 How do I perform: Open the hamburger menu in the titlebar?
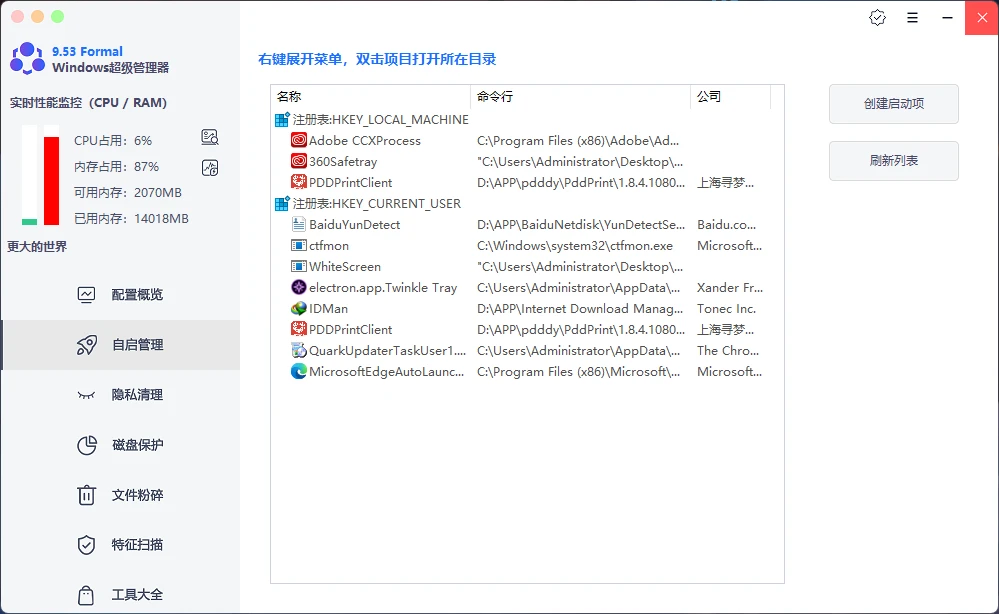pyautogui.click(x=912, y=17)
